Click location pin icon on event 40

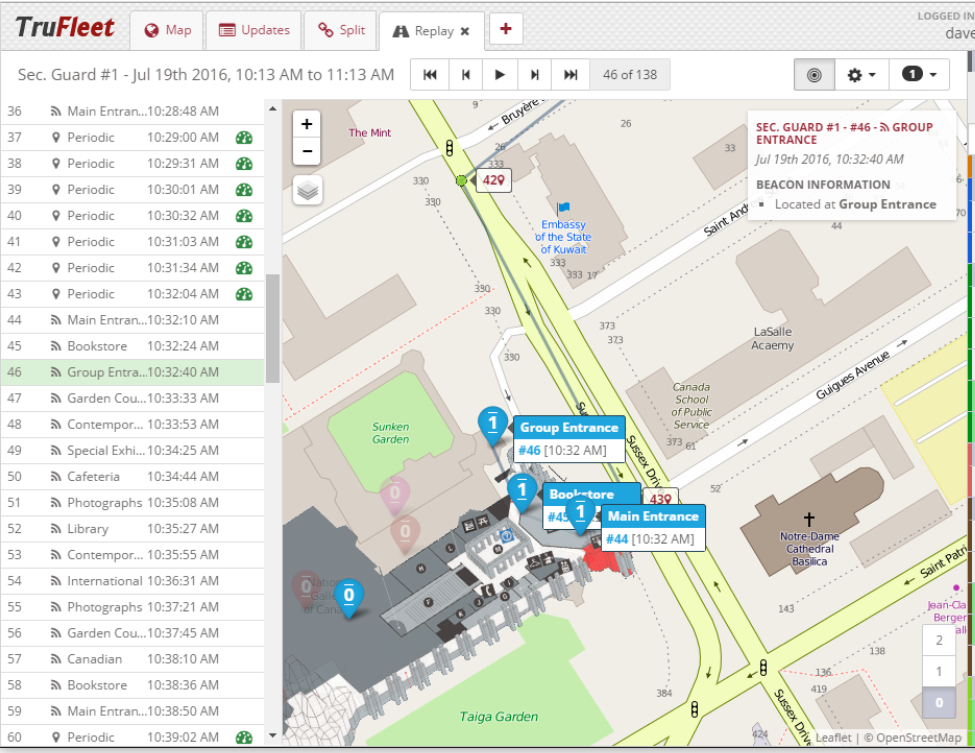56,216
